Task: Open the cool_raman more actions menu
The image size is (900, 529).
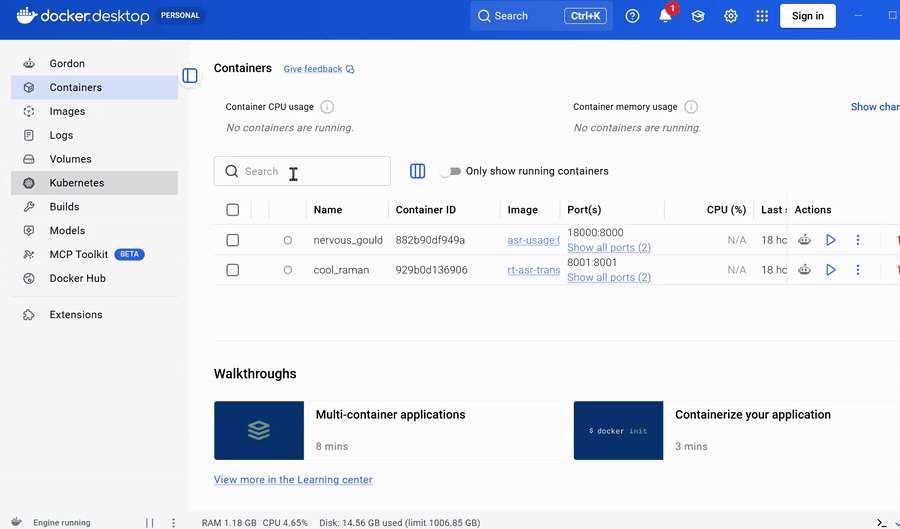Action: pyautogui.click(x=858, y=270)
